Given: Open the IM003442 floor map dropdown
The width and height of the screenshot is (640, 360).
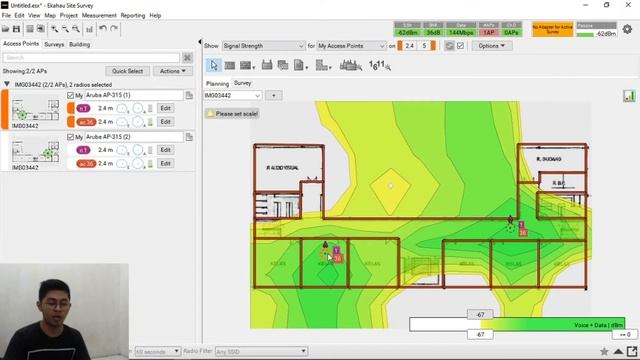Looking at the screenshot, I should point(232,96).
